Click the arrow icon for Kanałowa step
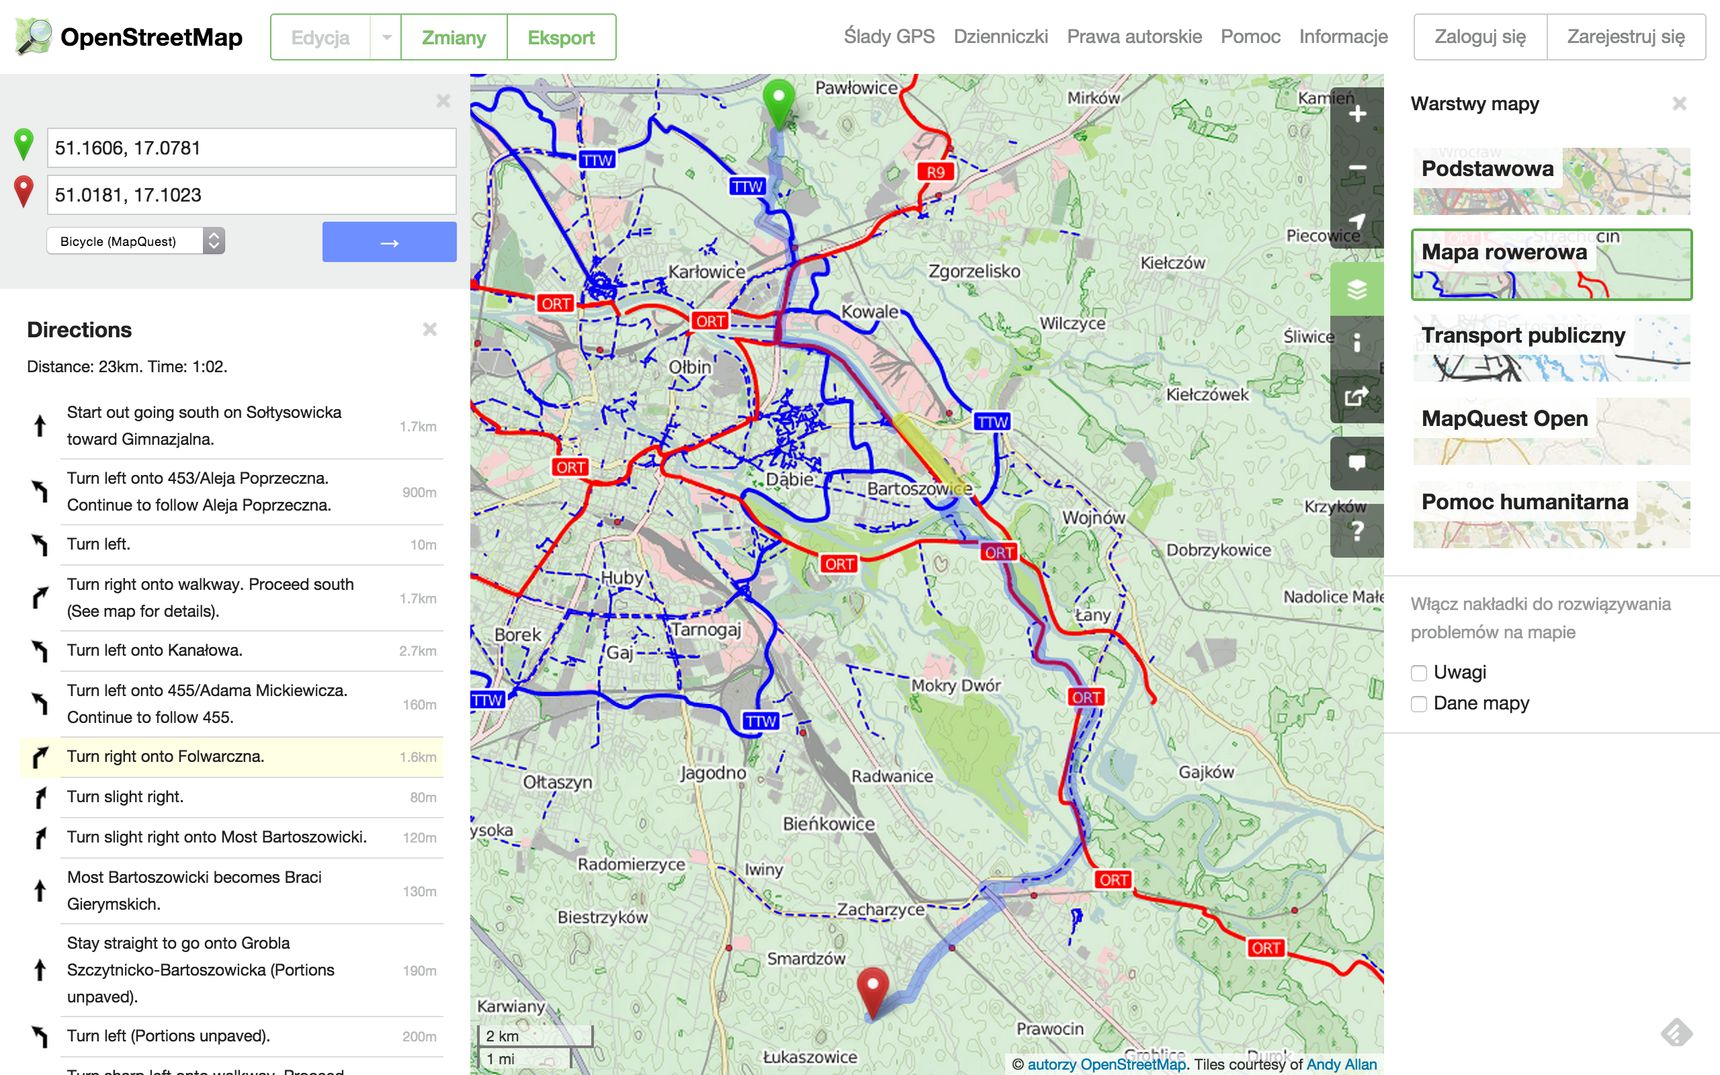This screenshot has height=1075, width=1720. click(x=40, y=651)
